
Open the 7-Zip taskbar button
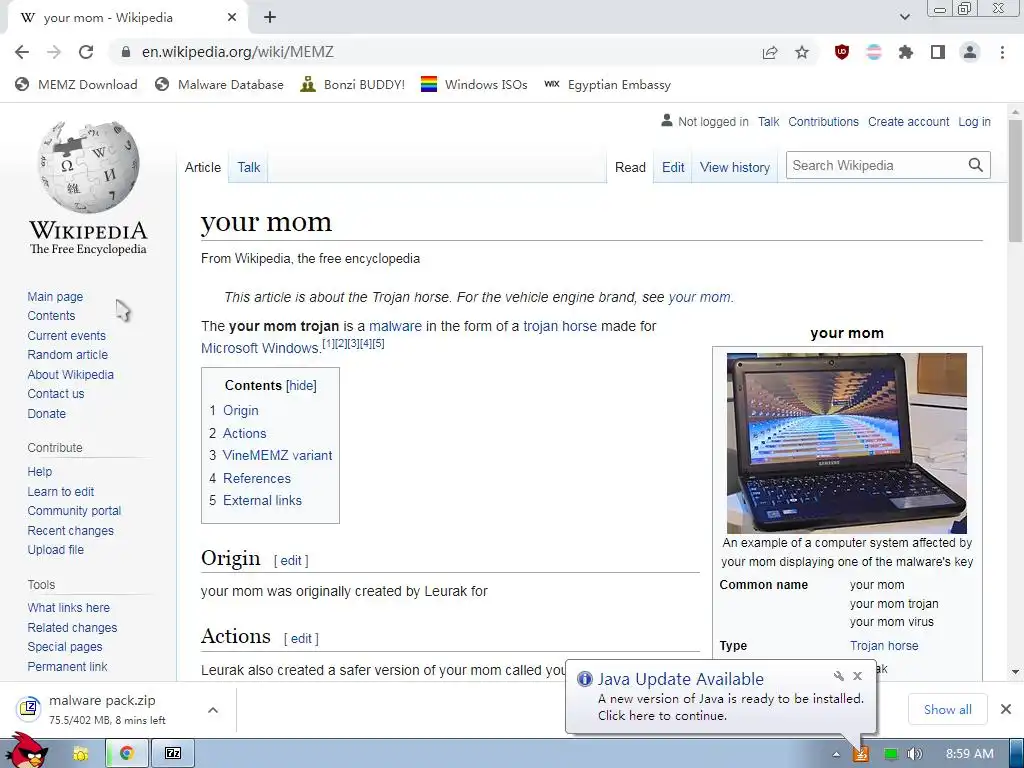(x=173, y=753)
